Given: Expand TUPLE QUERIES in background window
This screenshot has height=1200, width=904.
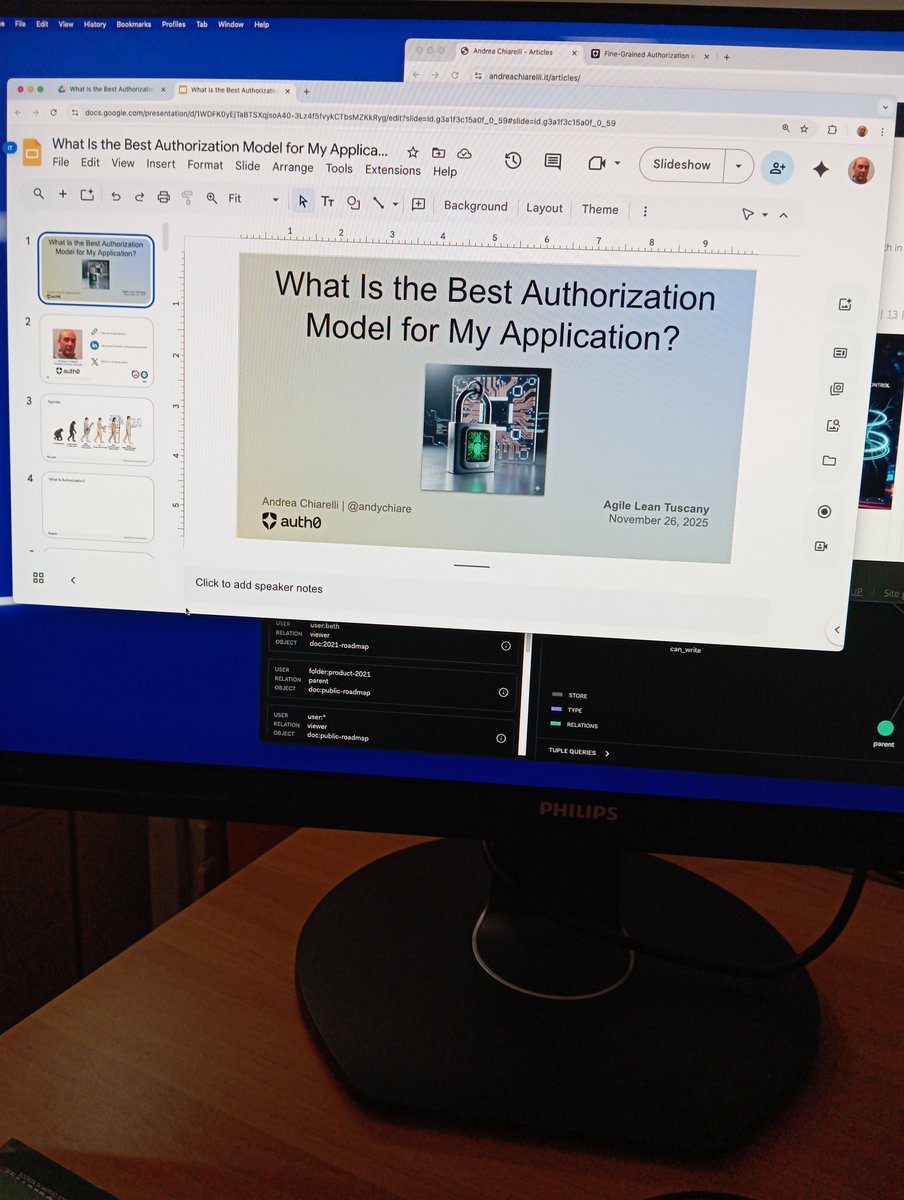Looking at the screenshot, I should (x=580, y=753).
